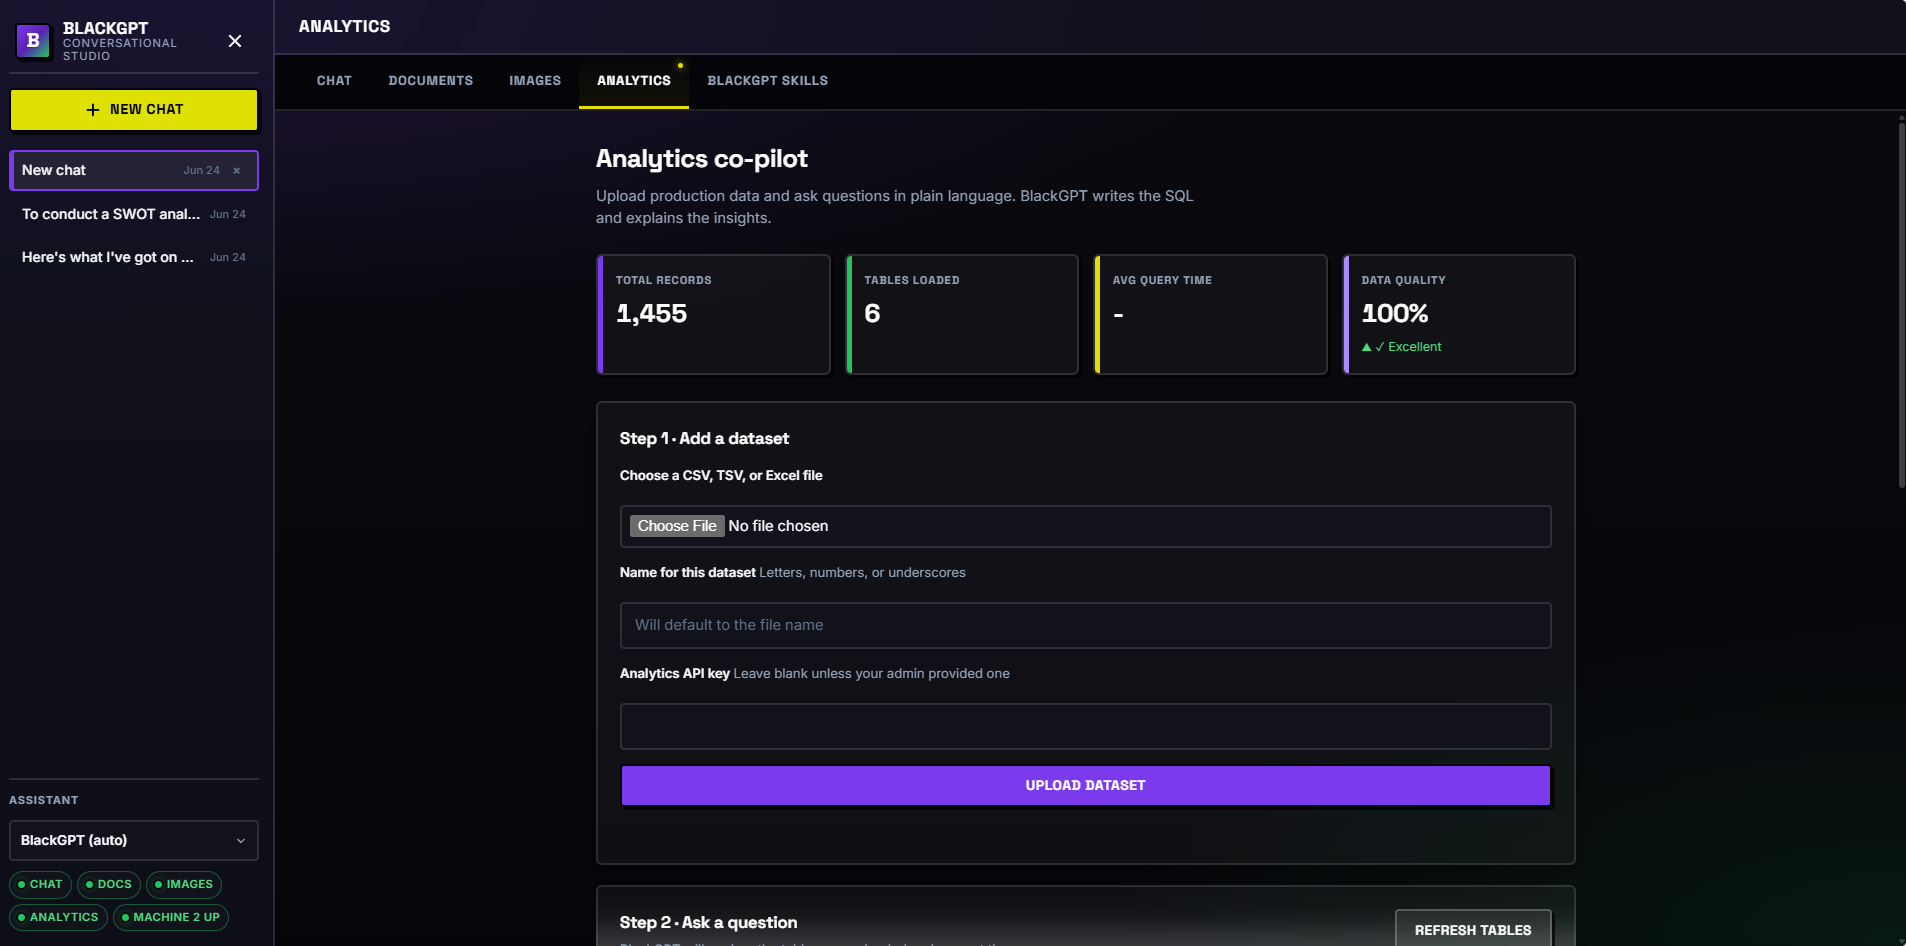Select the ANALYTICS tab
Image resolution: width=1906 pixels, height=946 pixels.
(634, 81)
